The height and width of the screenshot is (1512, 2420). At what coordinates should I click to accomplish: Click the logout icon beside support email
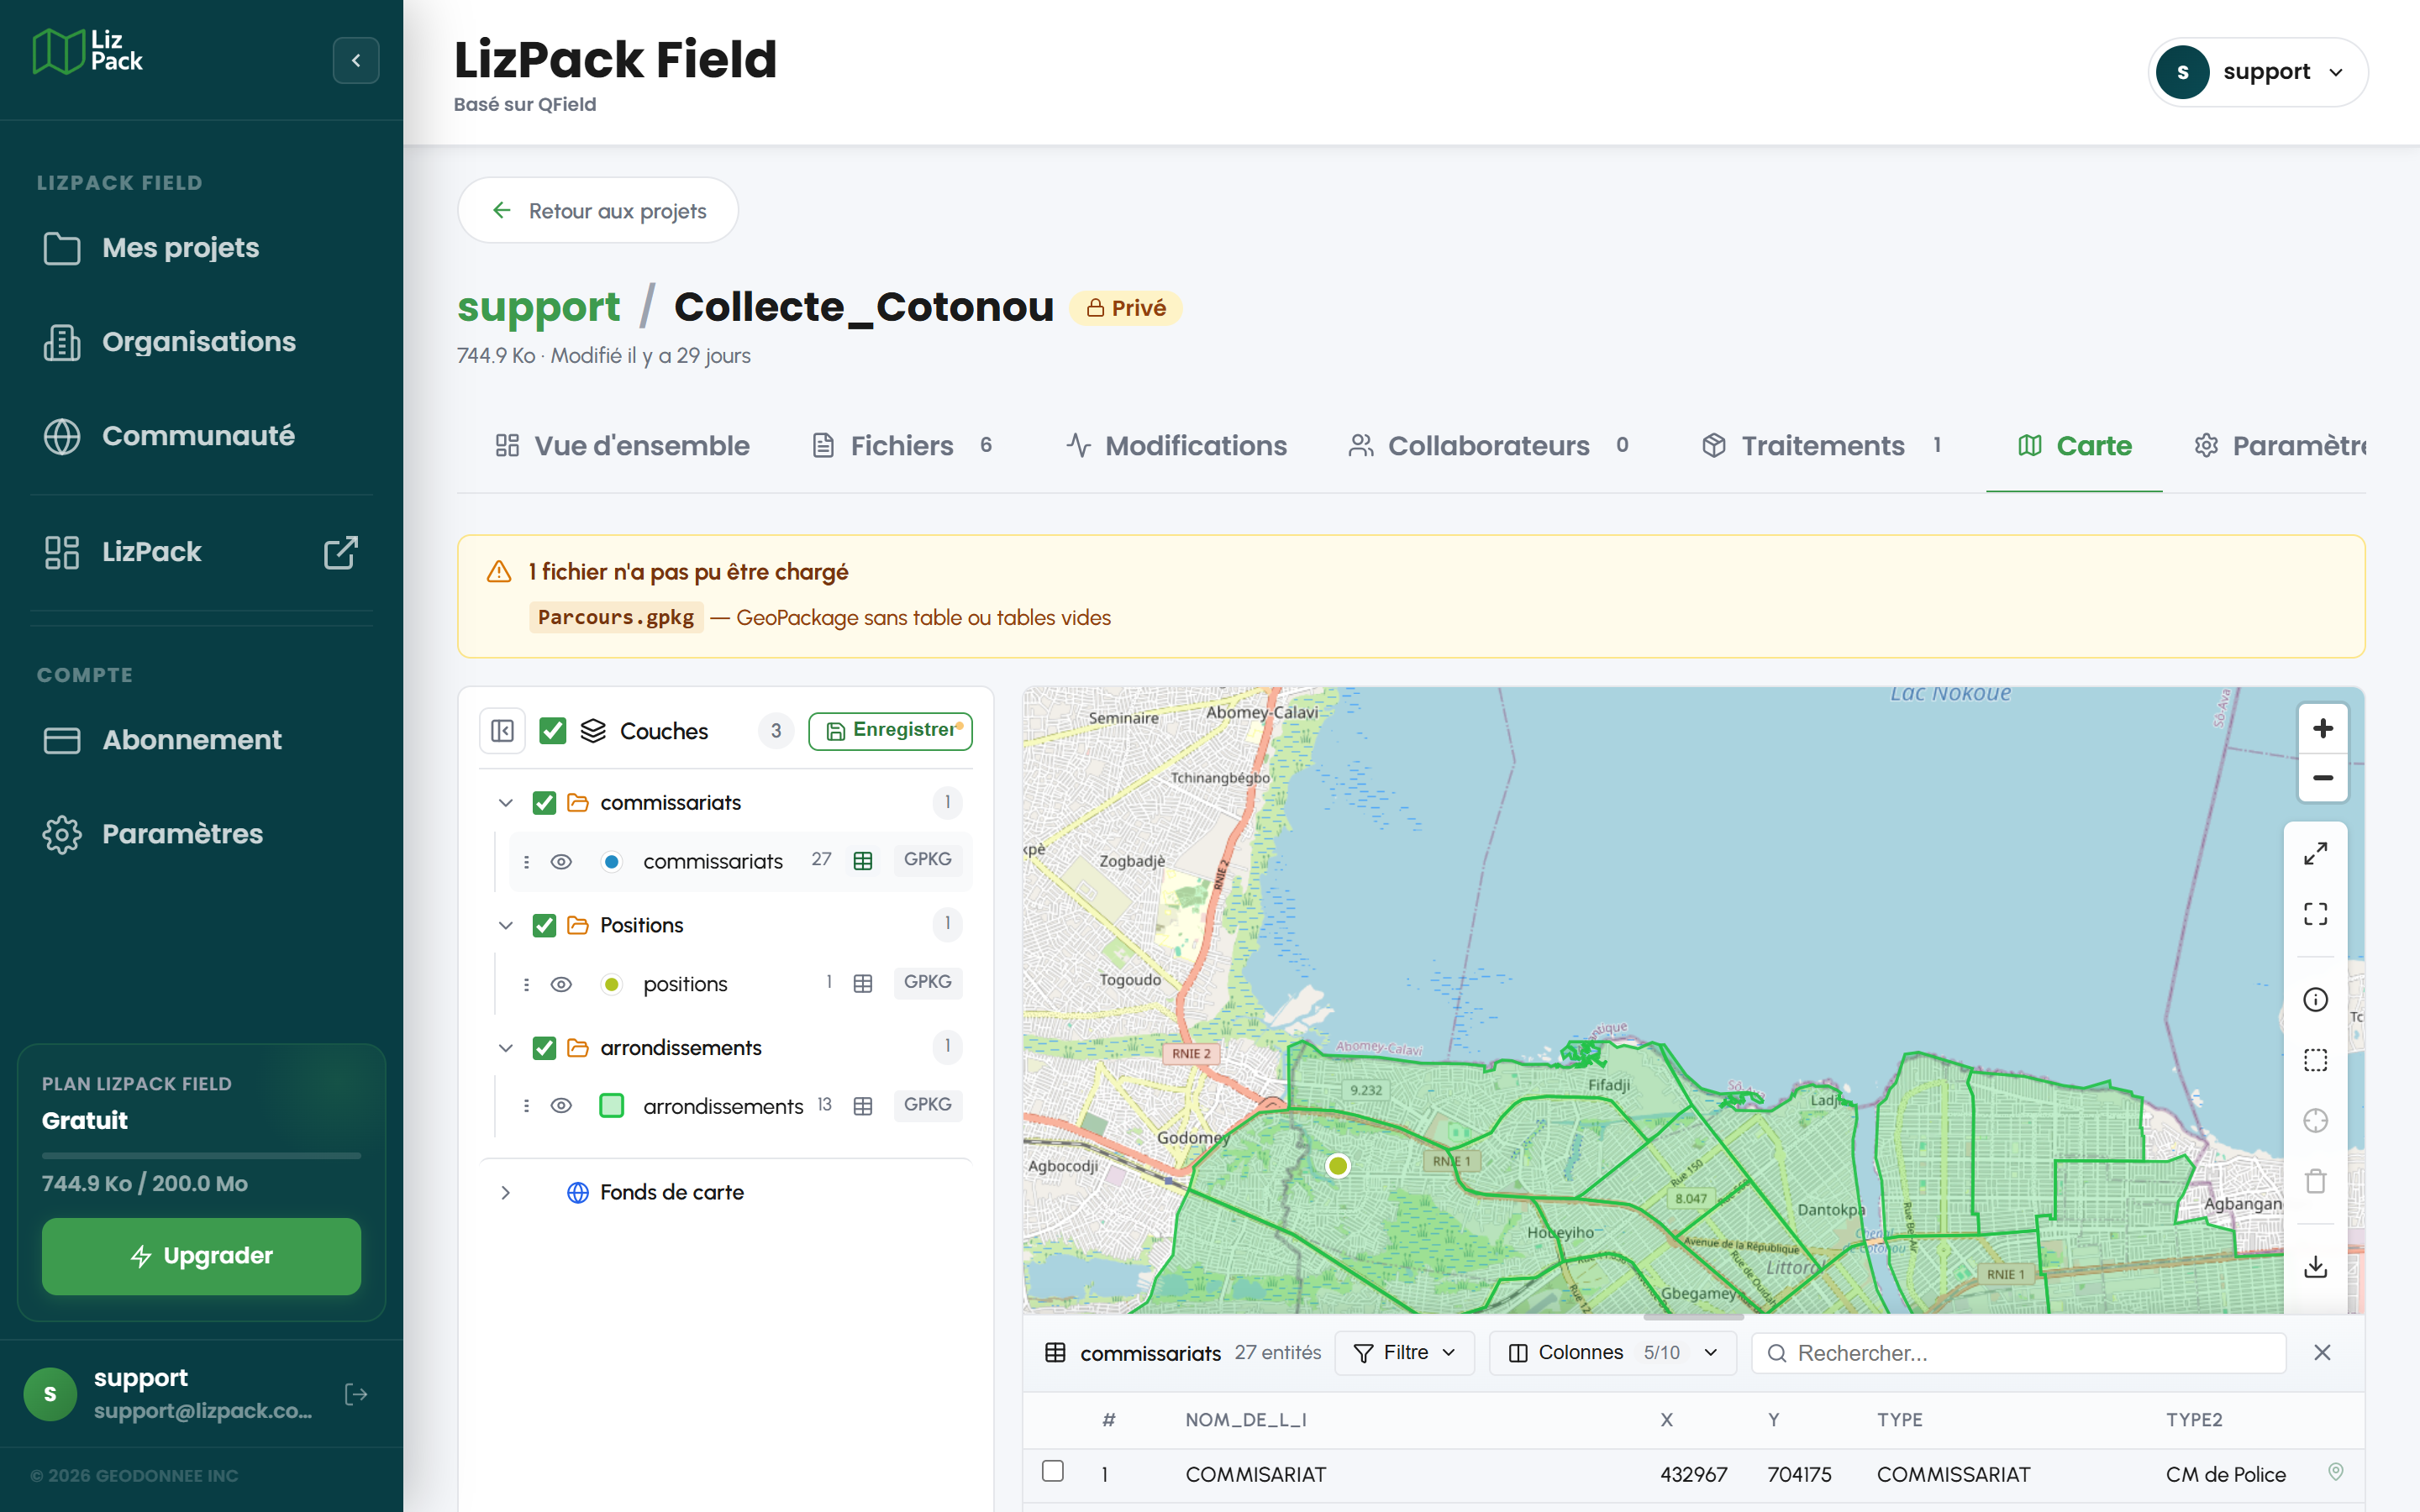356,1394
